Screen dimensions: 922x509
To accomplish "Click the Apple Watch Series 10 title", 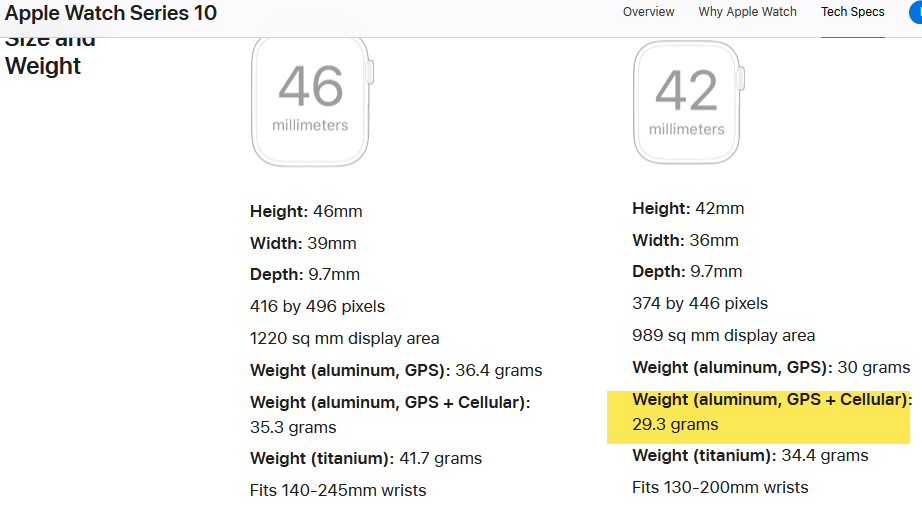I will point(111,13).
